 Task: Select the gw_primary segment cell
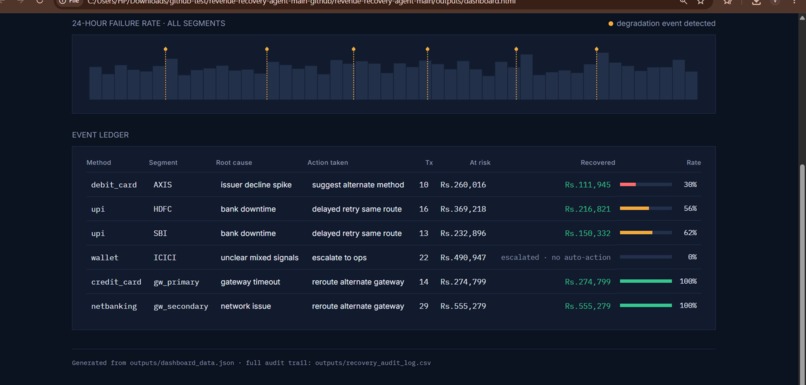coord(176,282)
